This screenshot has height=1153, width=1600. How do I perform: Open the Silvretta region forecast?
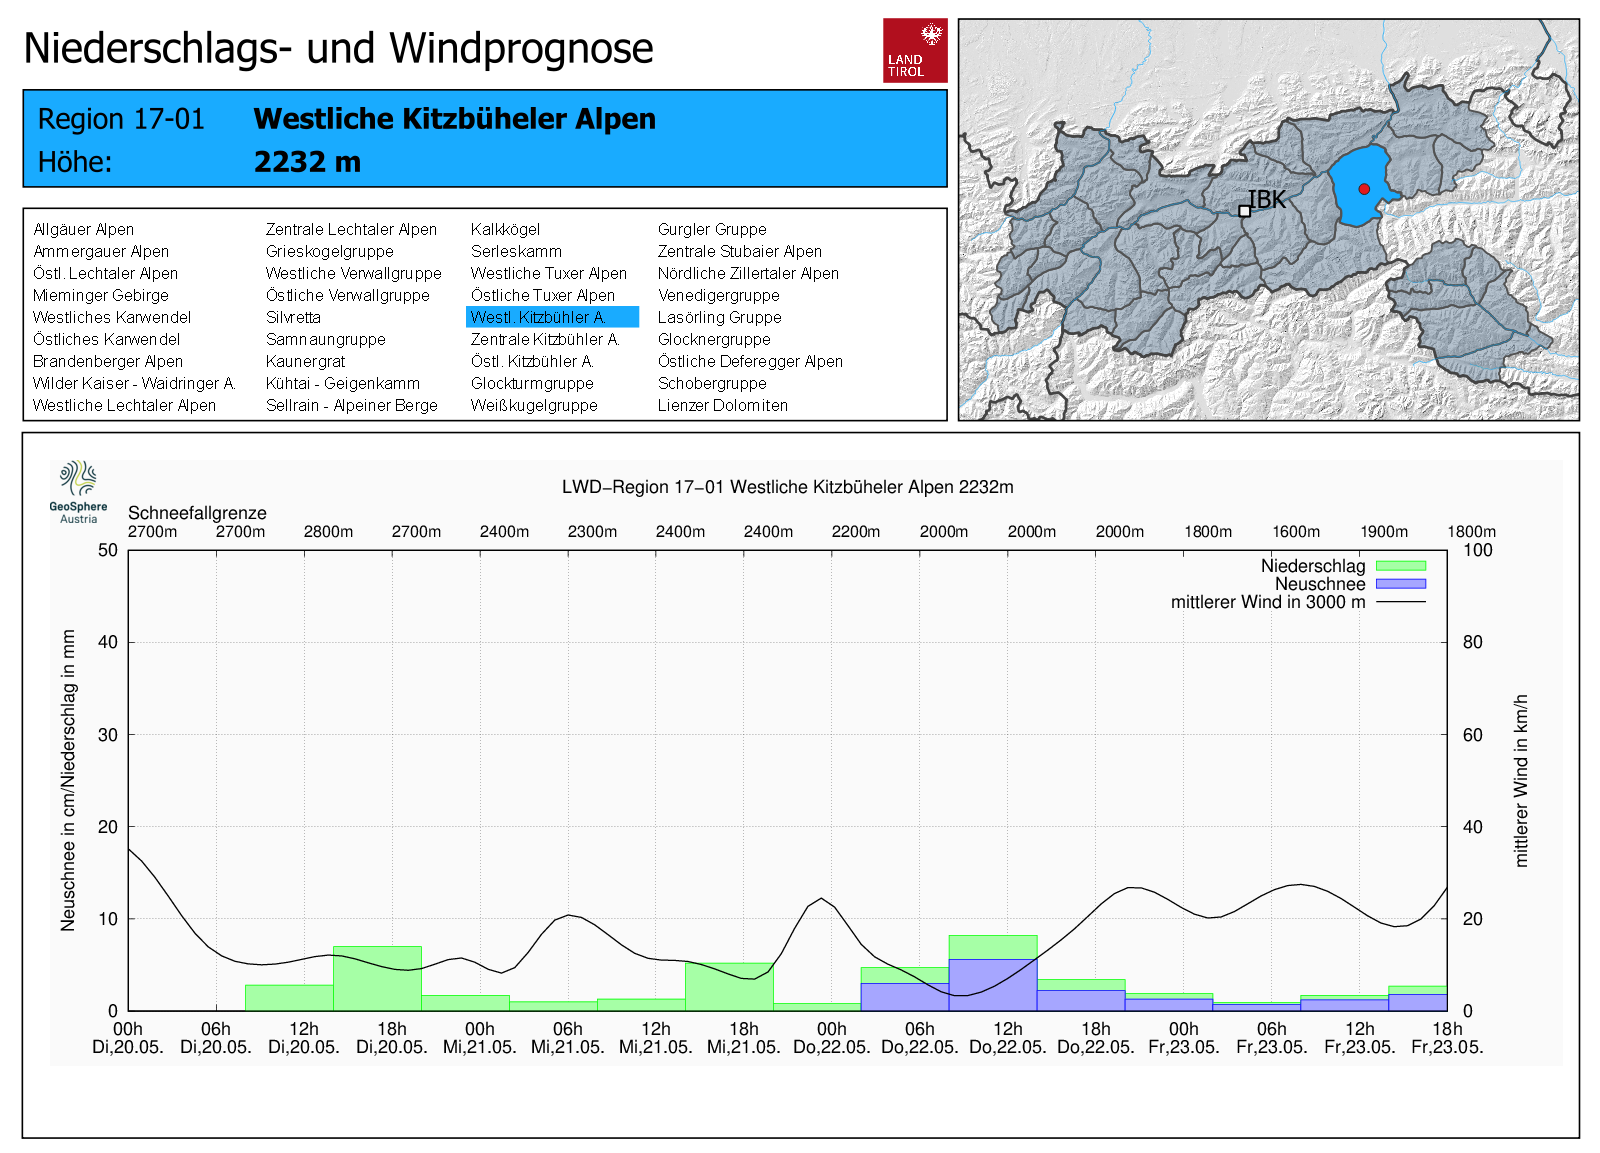coord(293,318)
